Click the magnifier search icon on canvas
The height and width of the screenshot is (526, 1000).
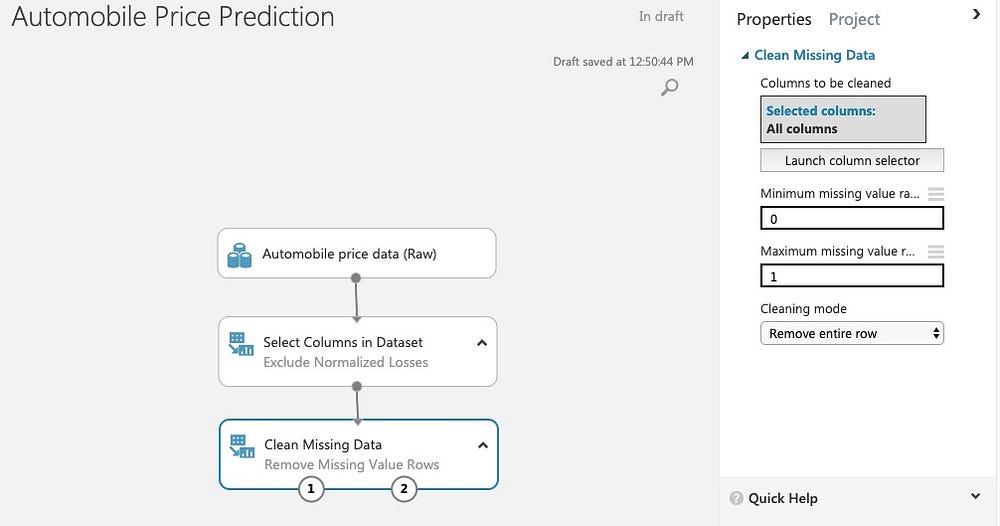669,87
